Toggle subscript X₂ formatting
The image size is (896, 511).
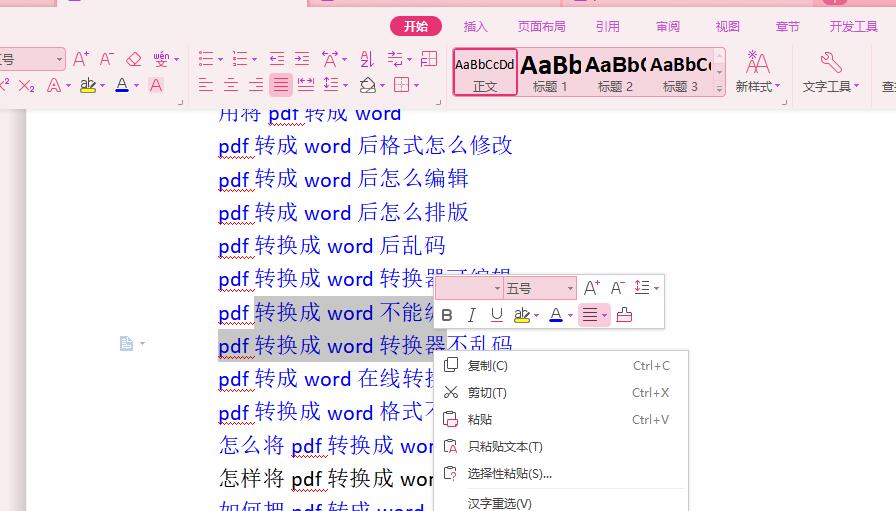[x=26, y=86]
